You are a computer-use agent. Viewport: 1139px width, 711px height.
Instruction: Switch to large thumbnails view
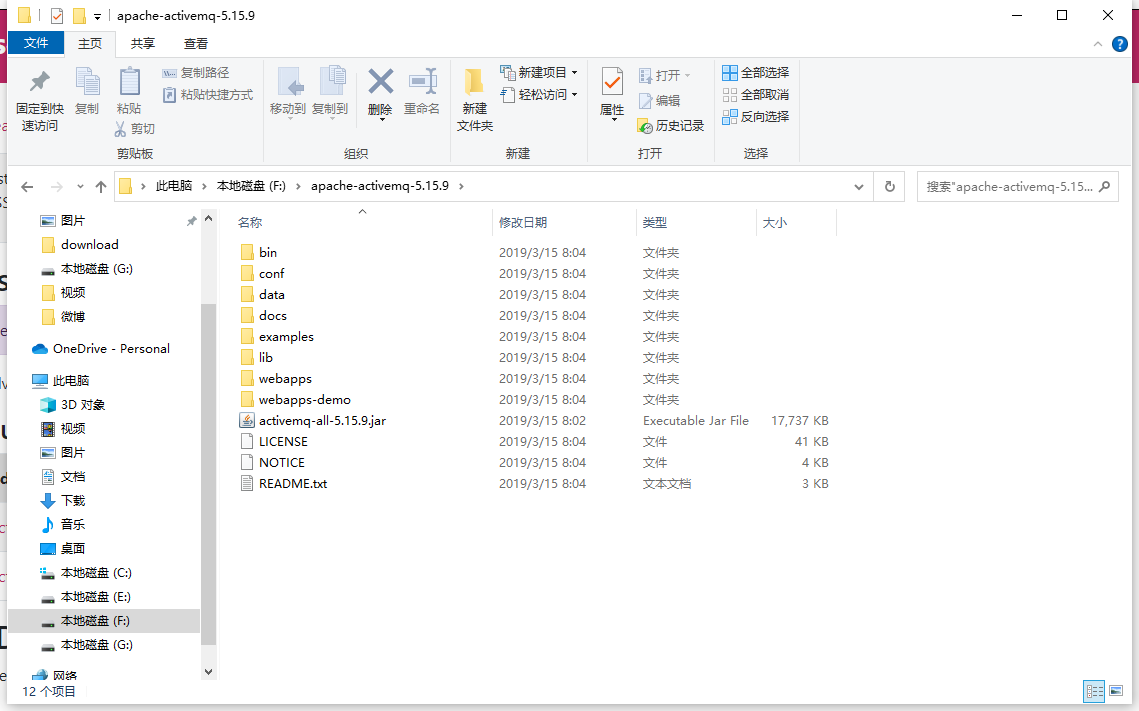click(x=1116, y=691)
